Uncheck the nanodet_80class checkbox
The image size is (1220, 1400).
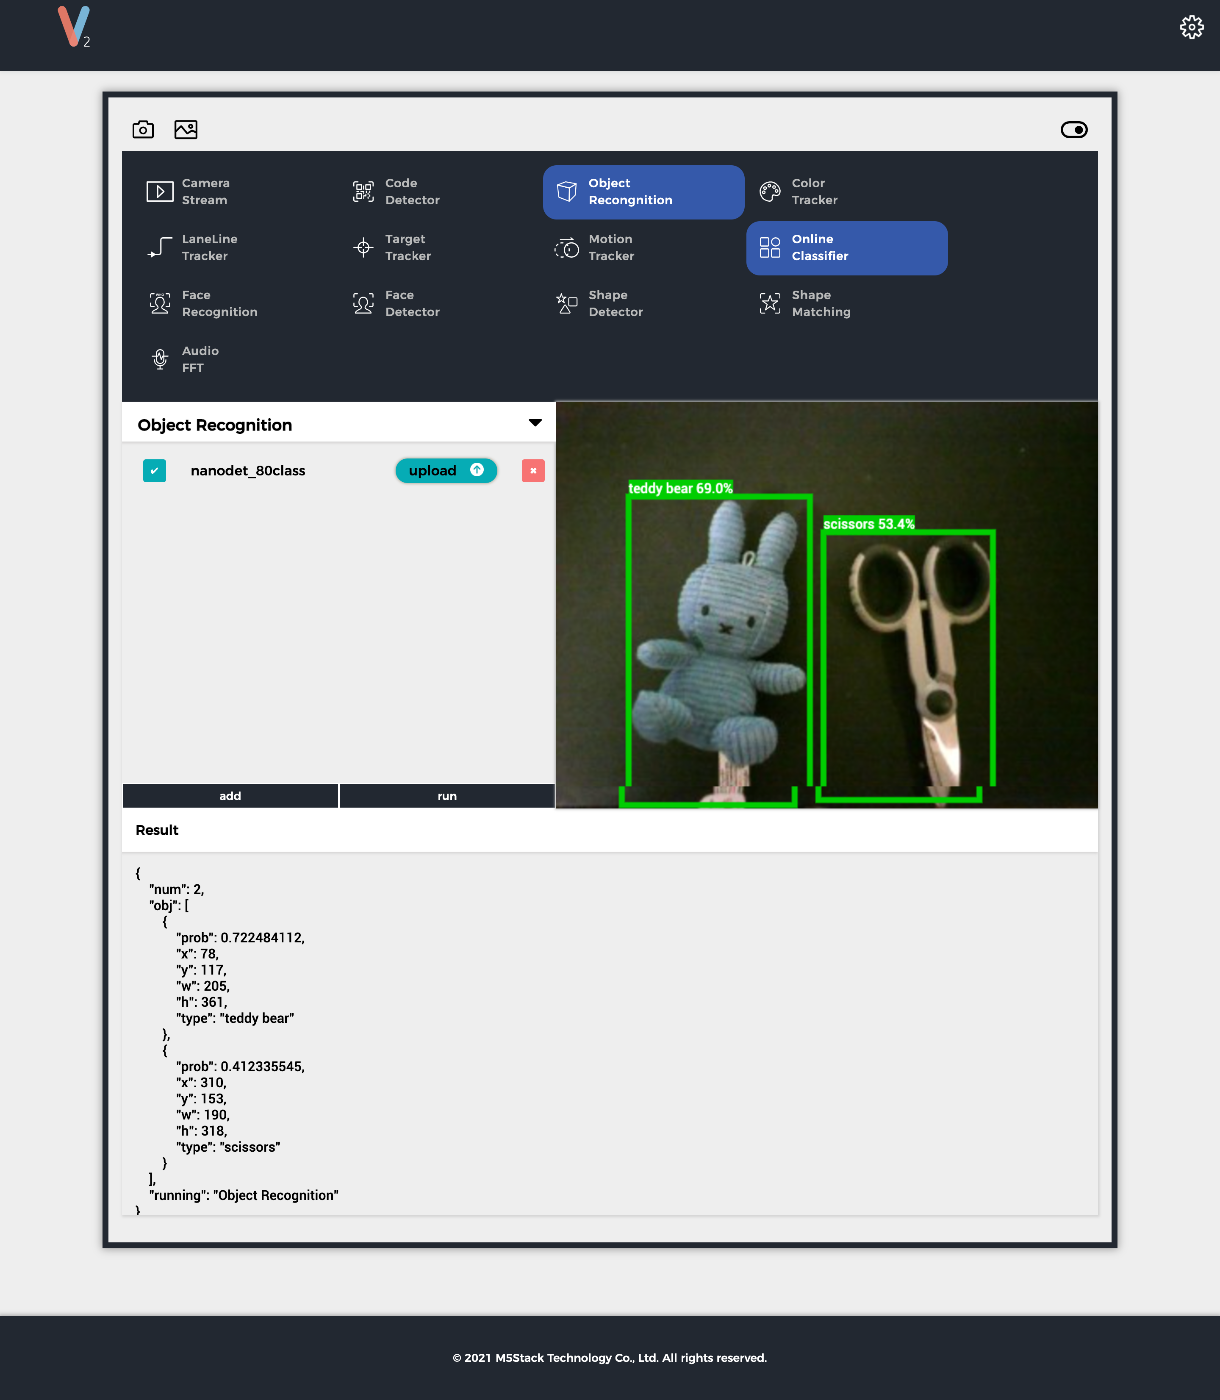point(154,470)
